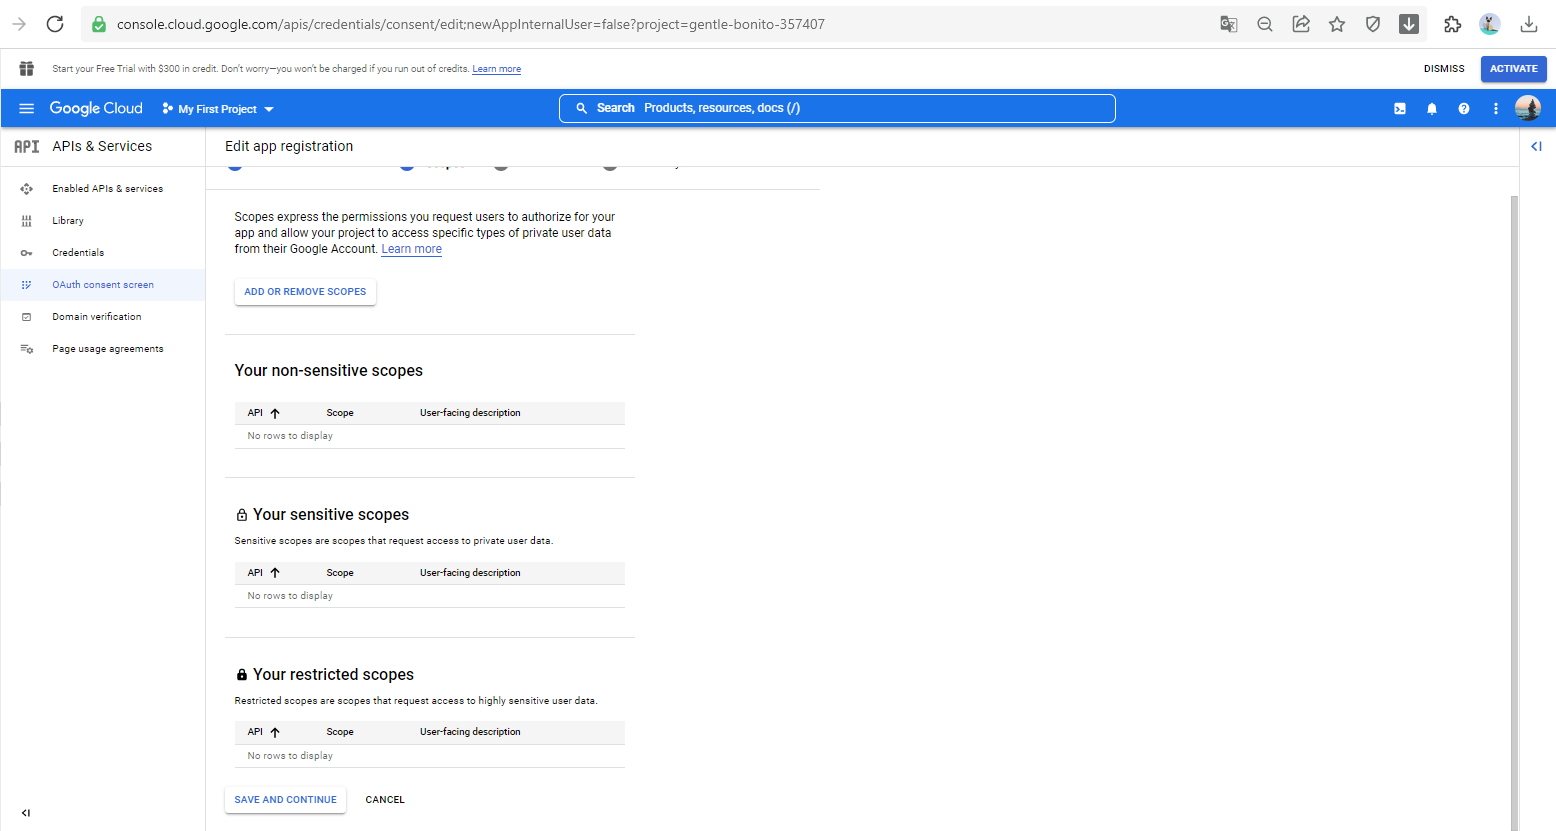The width and height of the screenshot is (1556, 831).
Task: Activate Cloud Shell from the top bar
Action: [x=1400, y=108]
